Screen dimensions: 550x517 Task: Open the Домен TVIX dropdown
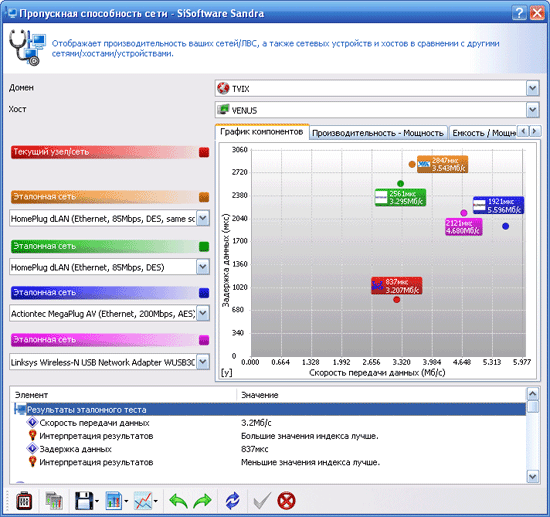coord(532,88)
